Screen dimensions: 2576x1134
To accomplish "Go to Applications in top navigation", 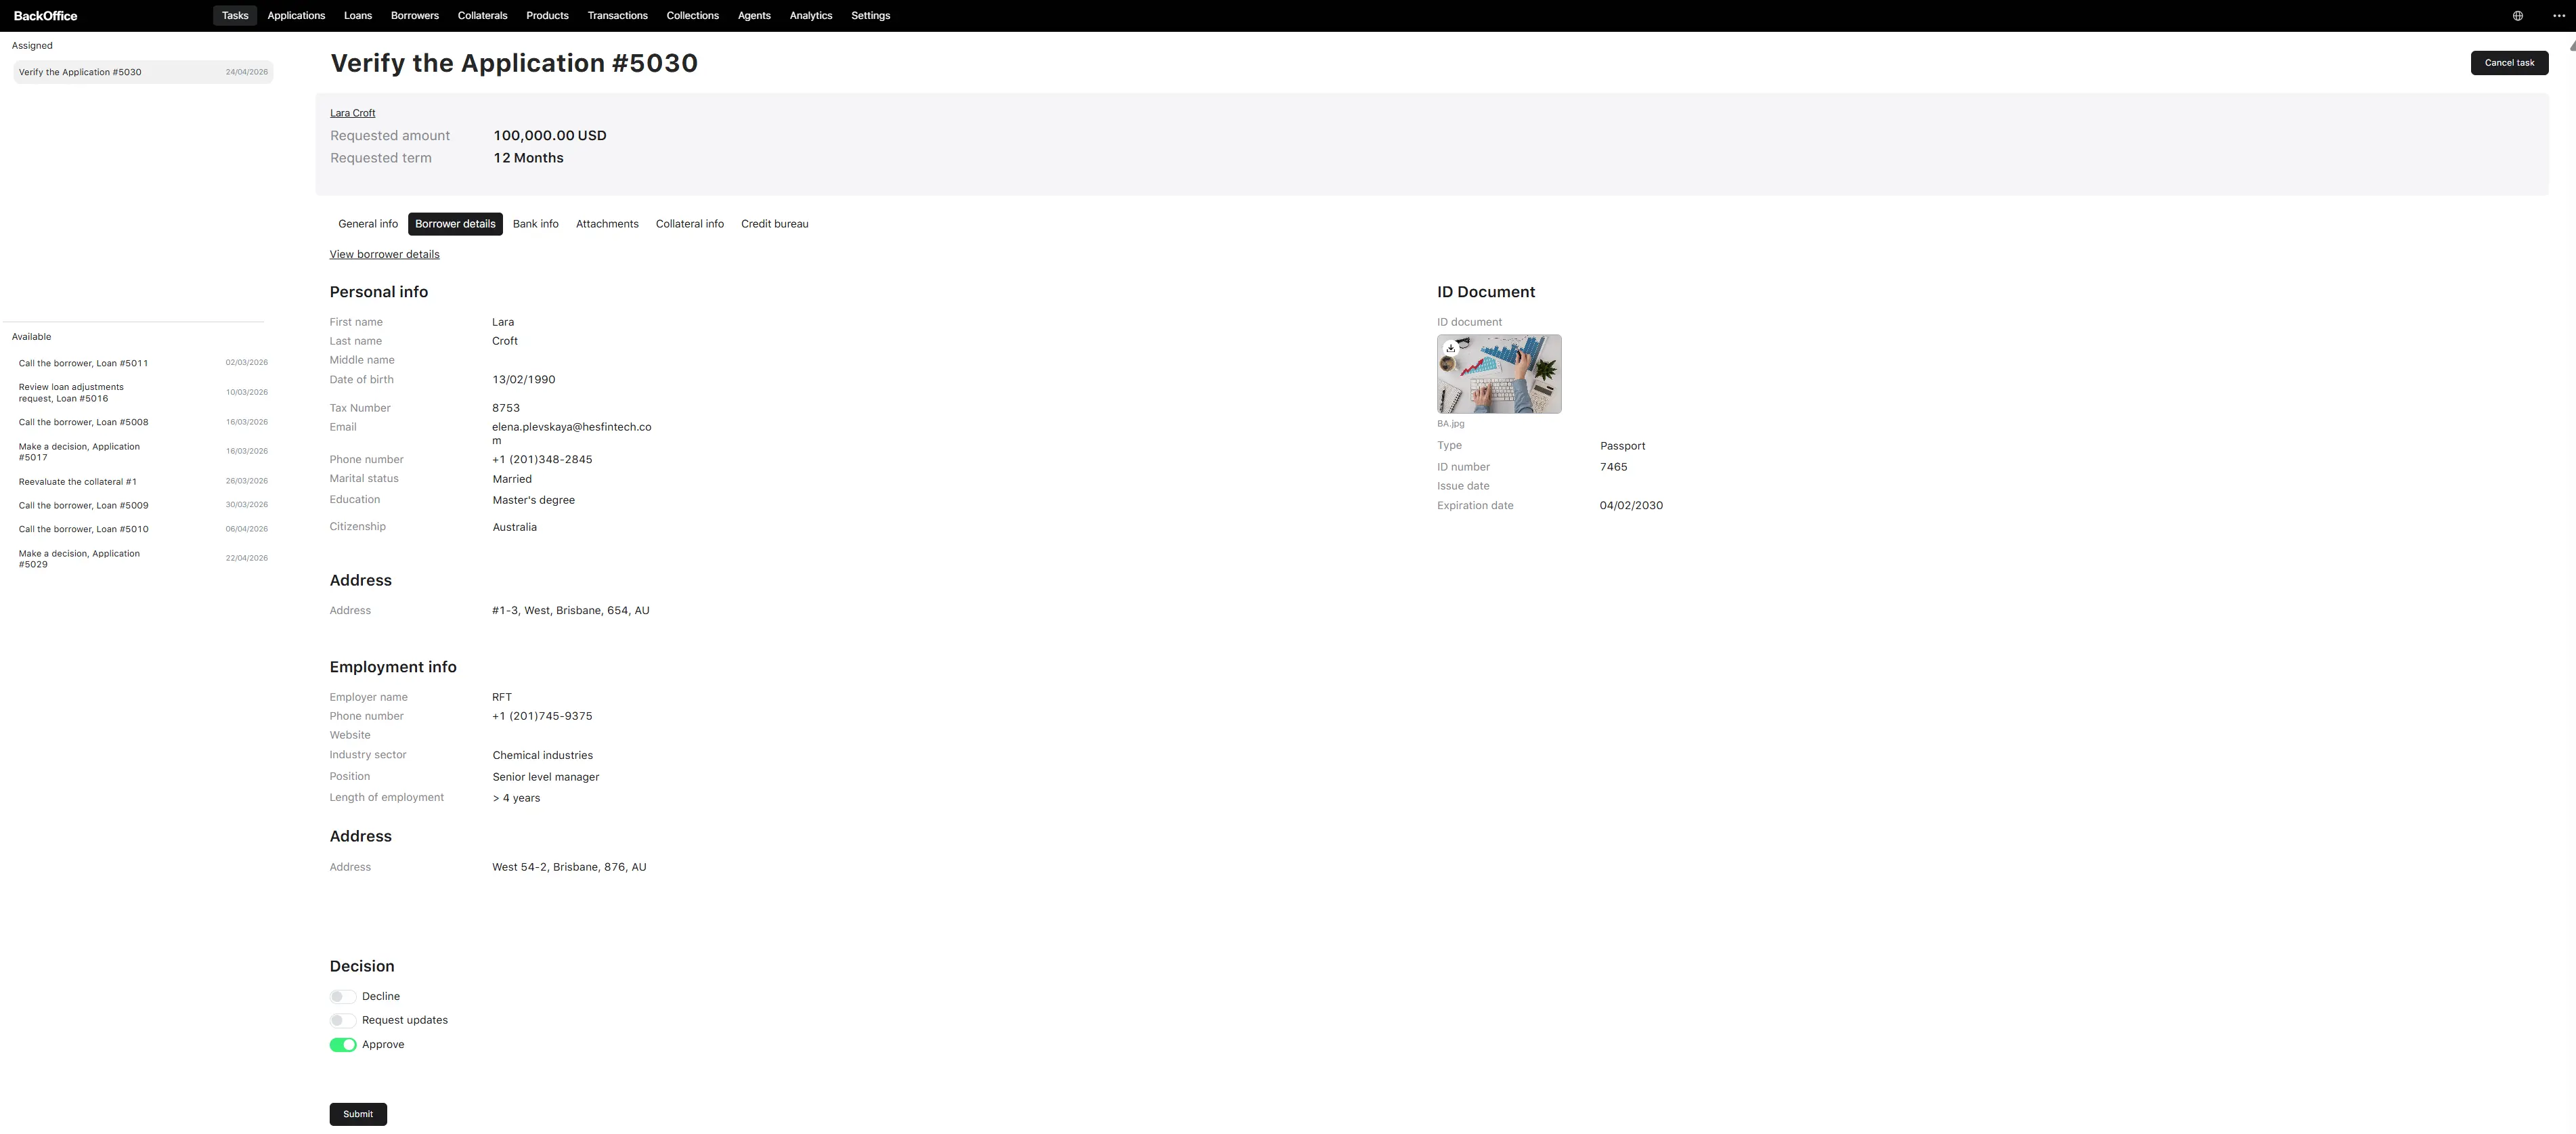I will pos(296,16).
